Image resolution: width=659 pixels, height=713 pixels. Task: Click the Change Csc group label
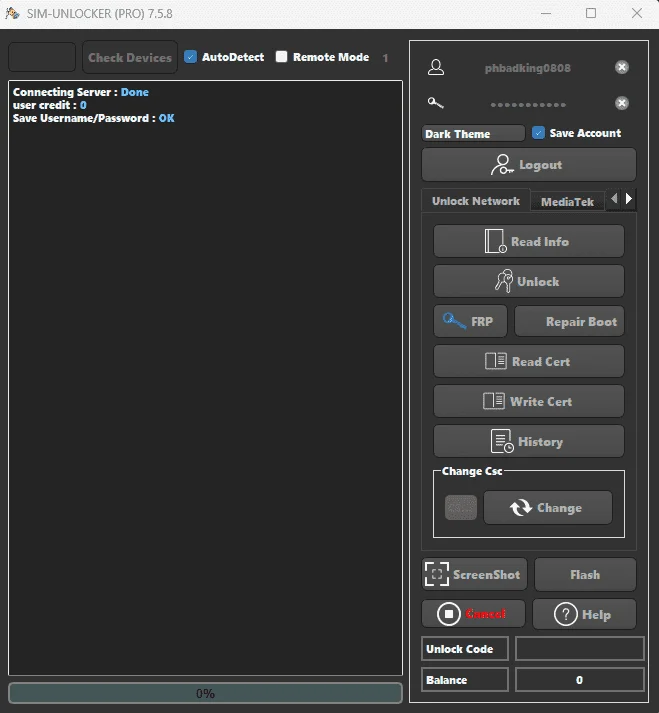pyautogui.click(x=472, y=471)
